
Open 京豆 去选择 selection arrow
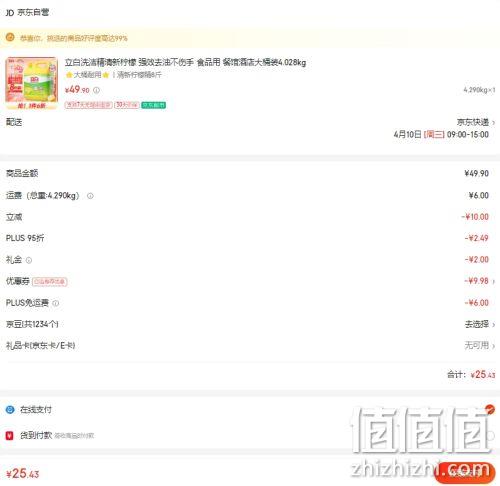pyautogui.click(x=494, y=324)
